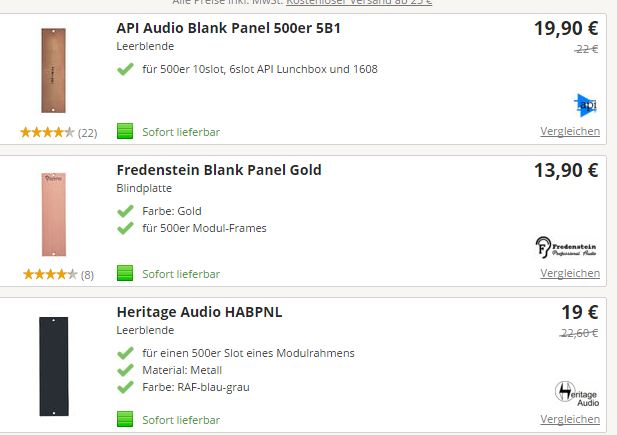Click green availability icon for Heritage HABPNL
Viewport: 617px width, 435px height.
pos(125,419)
